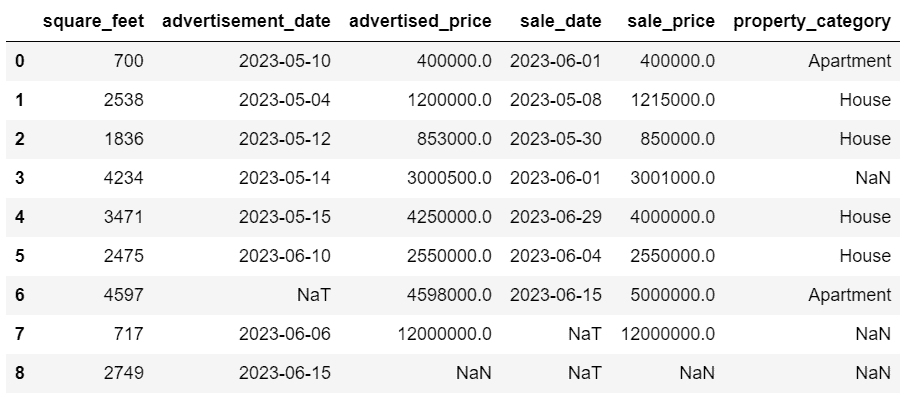Select row index 3
The image size is (906, 405).
[19, 178]
